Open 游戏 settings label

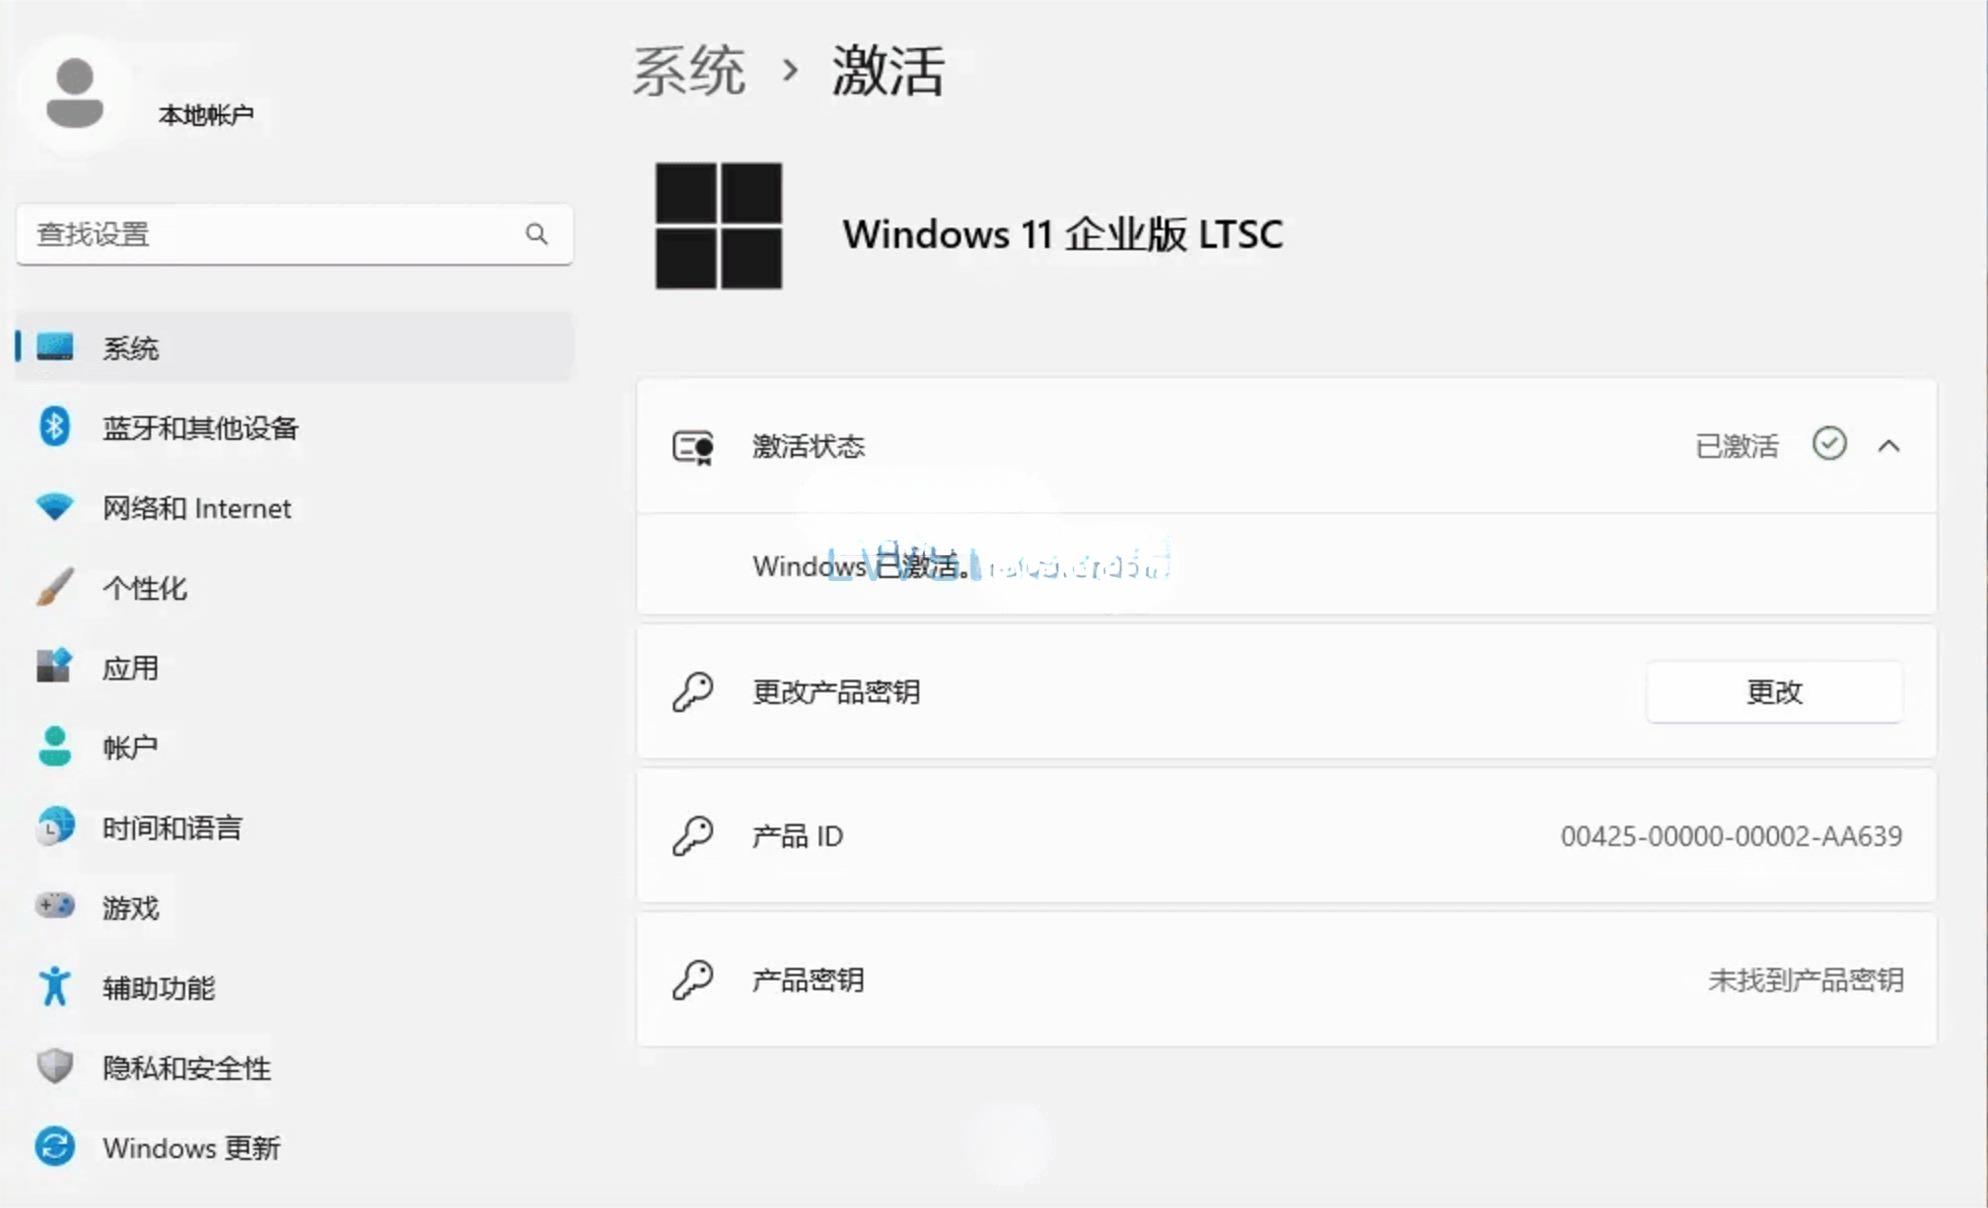(131, 908)
